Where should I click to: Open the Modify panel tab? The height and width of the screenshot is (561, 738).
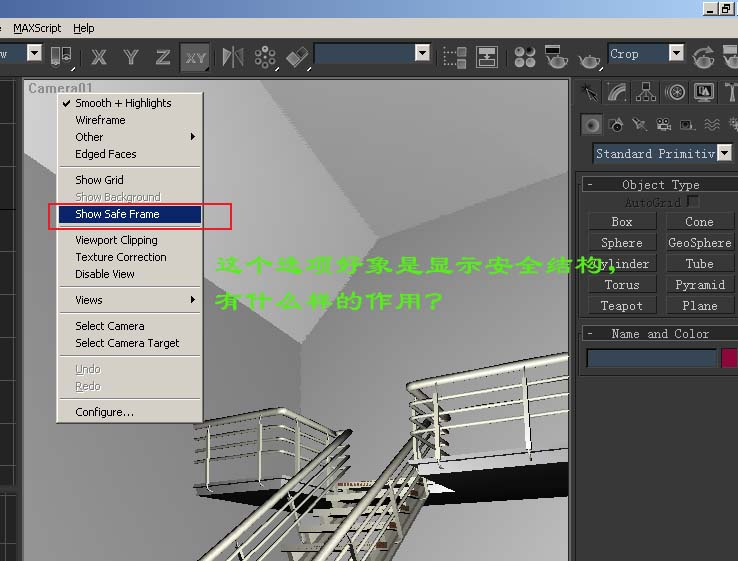pos(618,93)
